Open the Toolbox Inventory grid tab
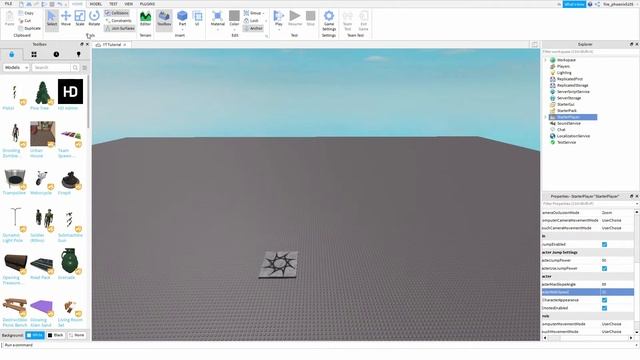The image size is (640, 360). click(x=34, y=54)
